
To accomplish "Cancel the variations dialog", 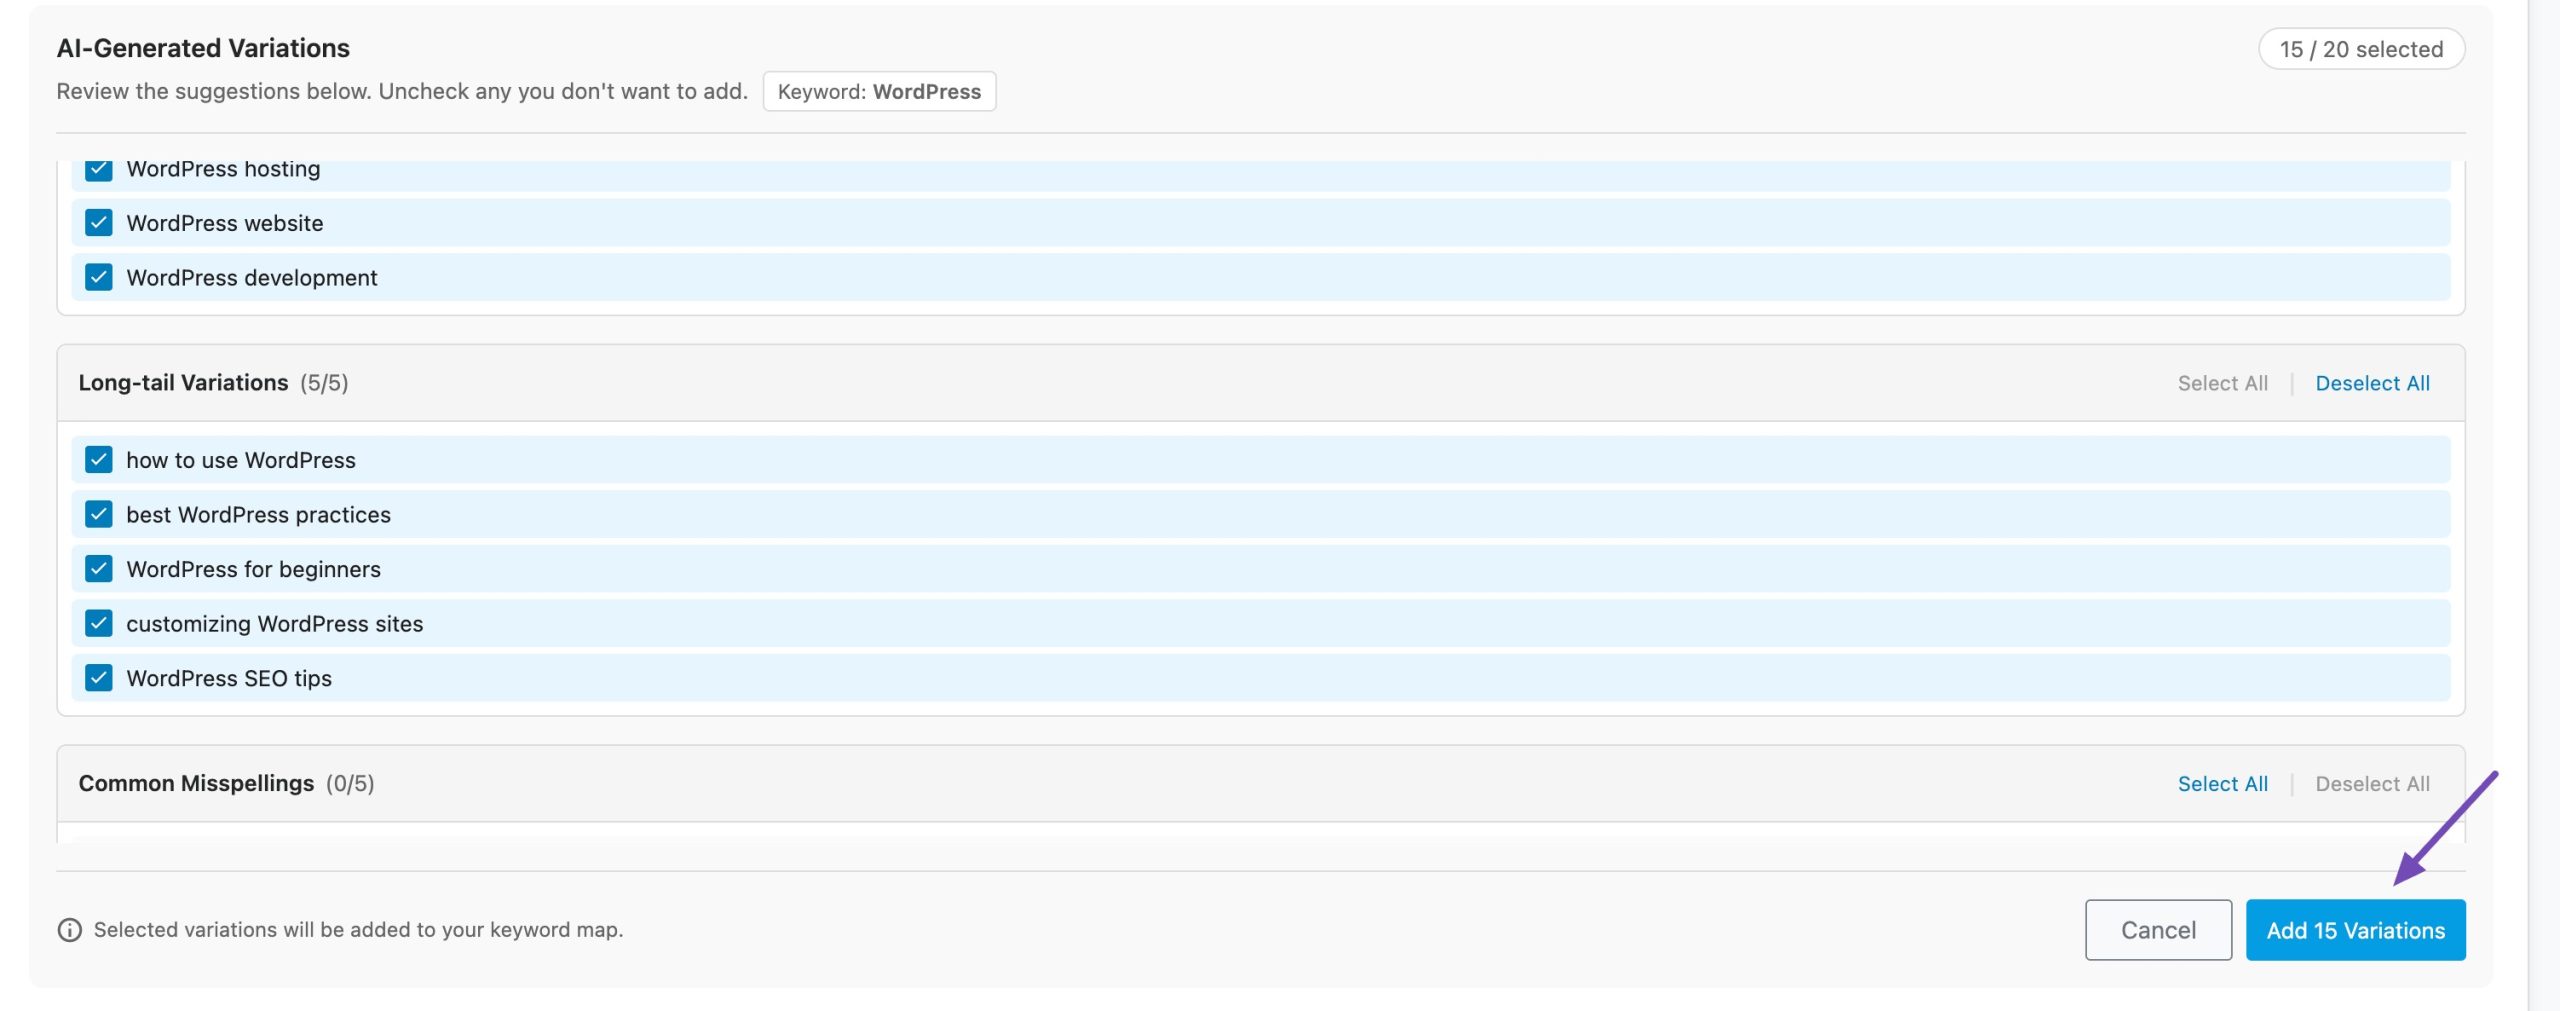I will point(2157,930).
